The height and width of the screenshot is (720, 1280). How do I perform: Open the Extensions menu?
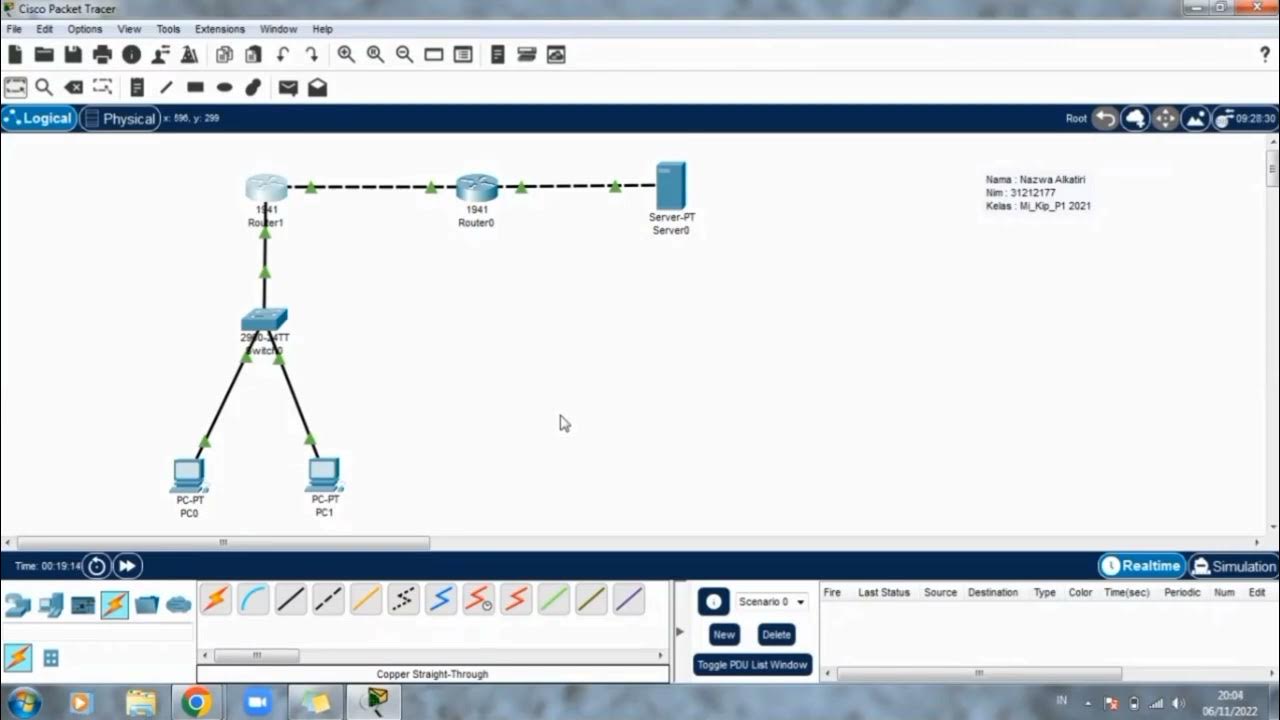[x=220, y=29]
